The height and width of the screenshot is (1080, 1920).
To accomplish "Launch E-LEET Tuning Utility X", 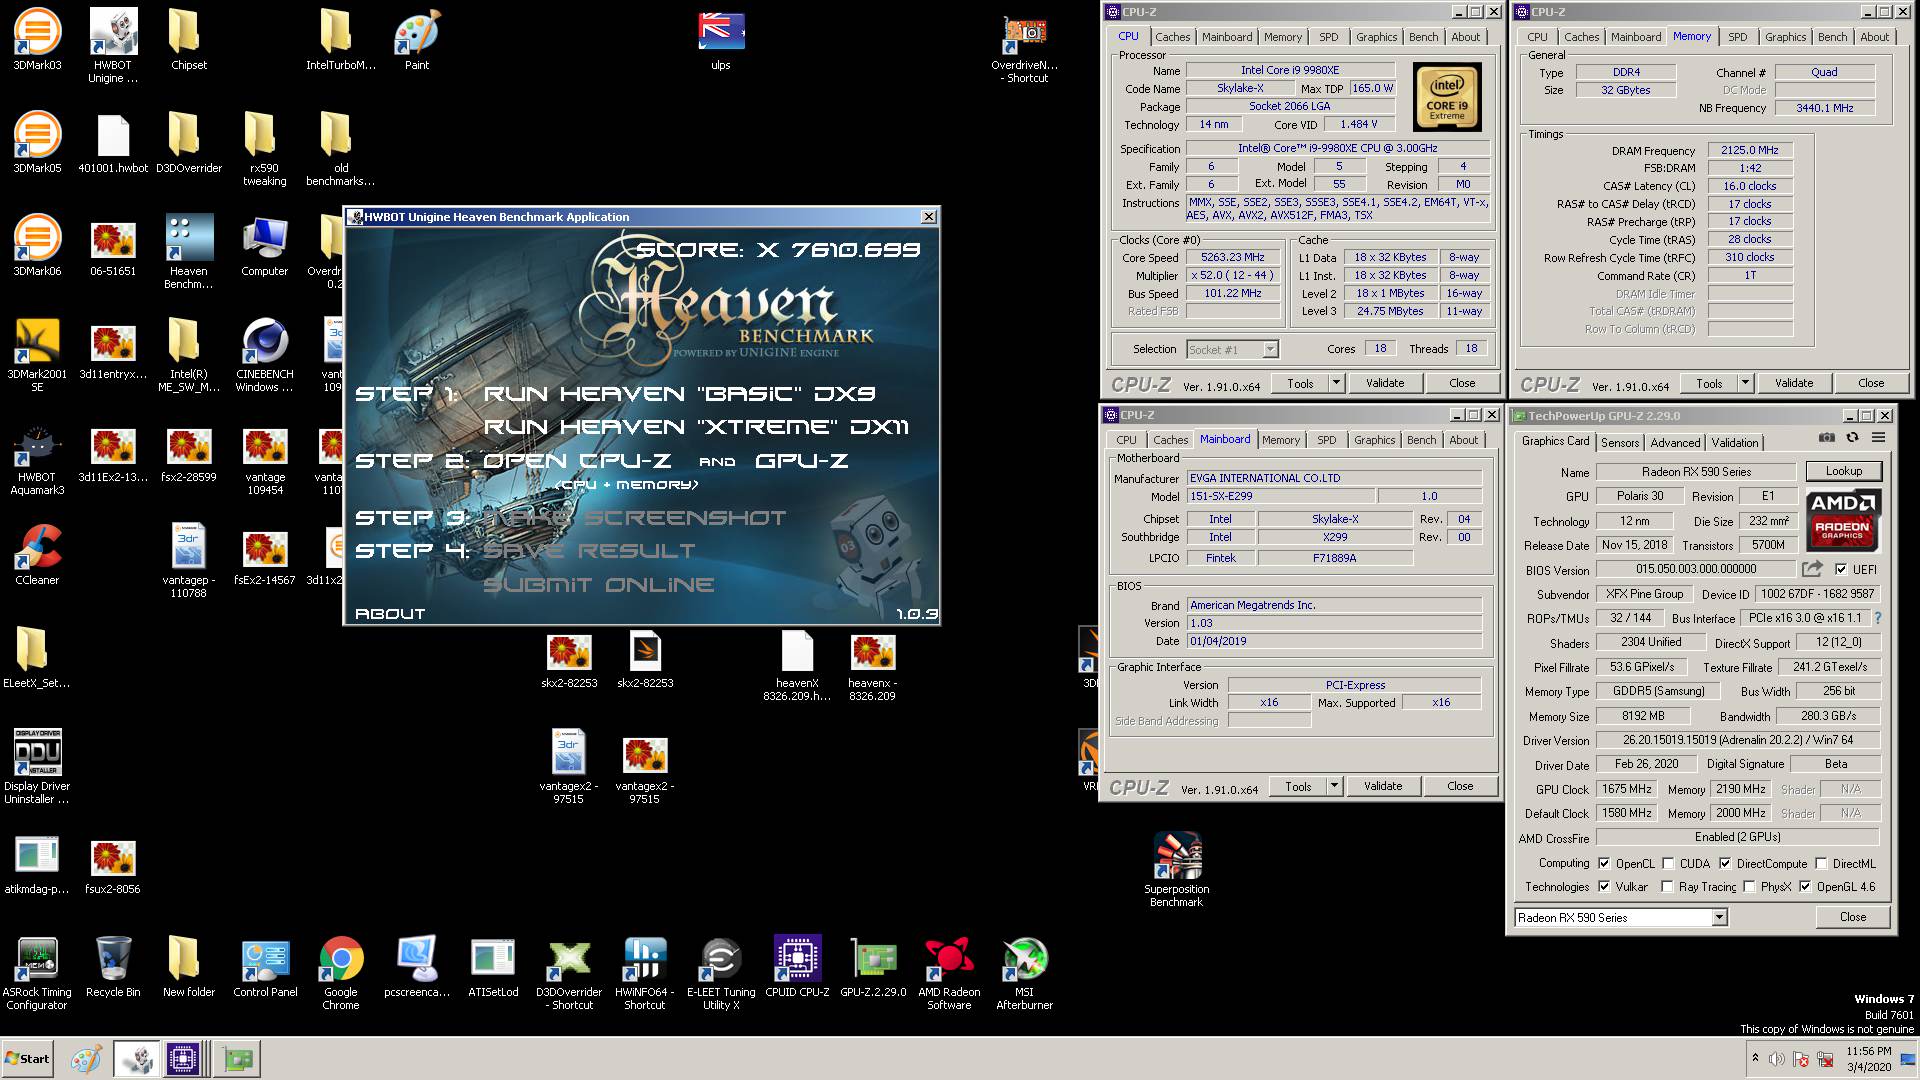I will [721, 972].
